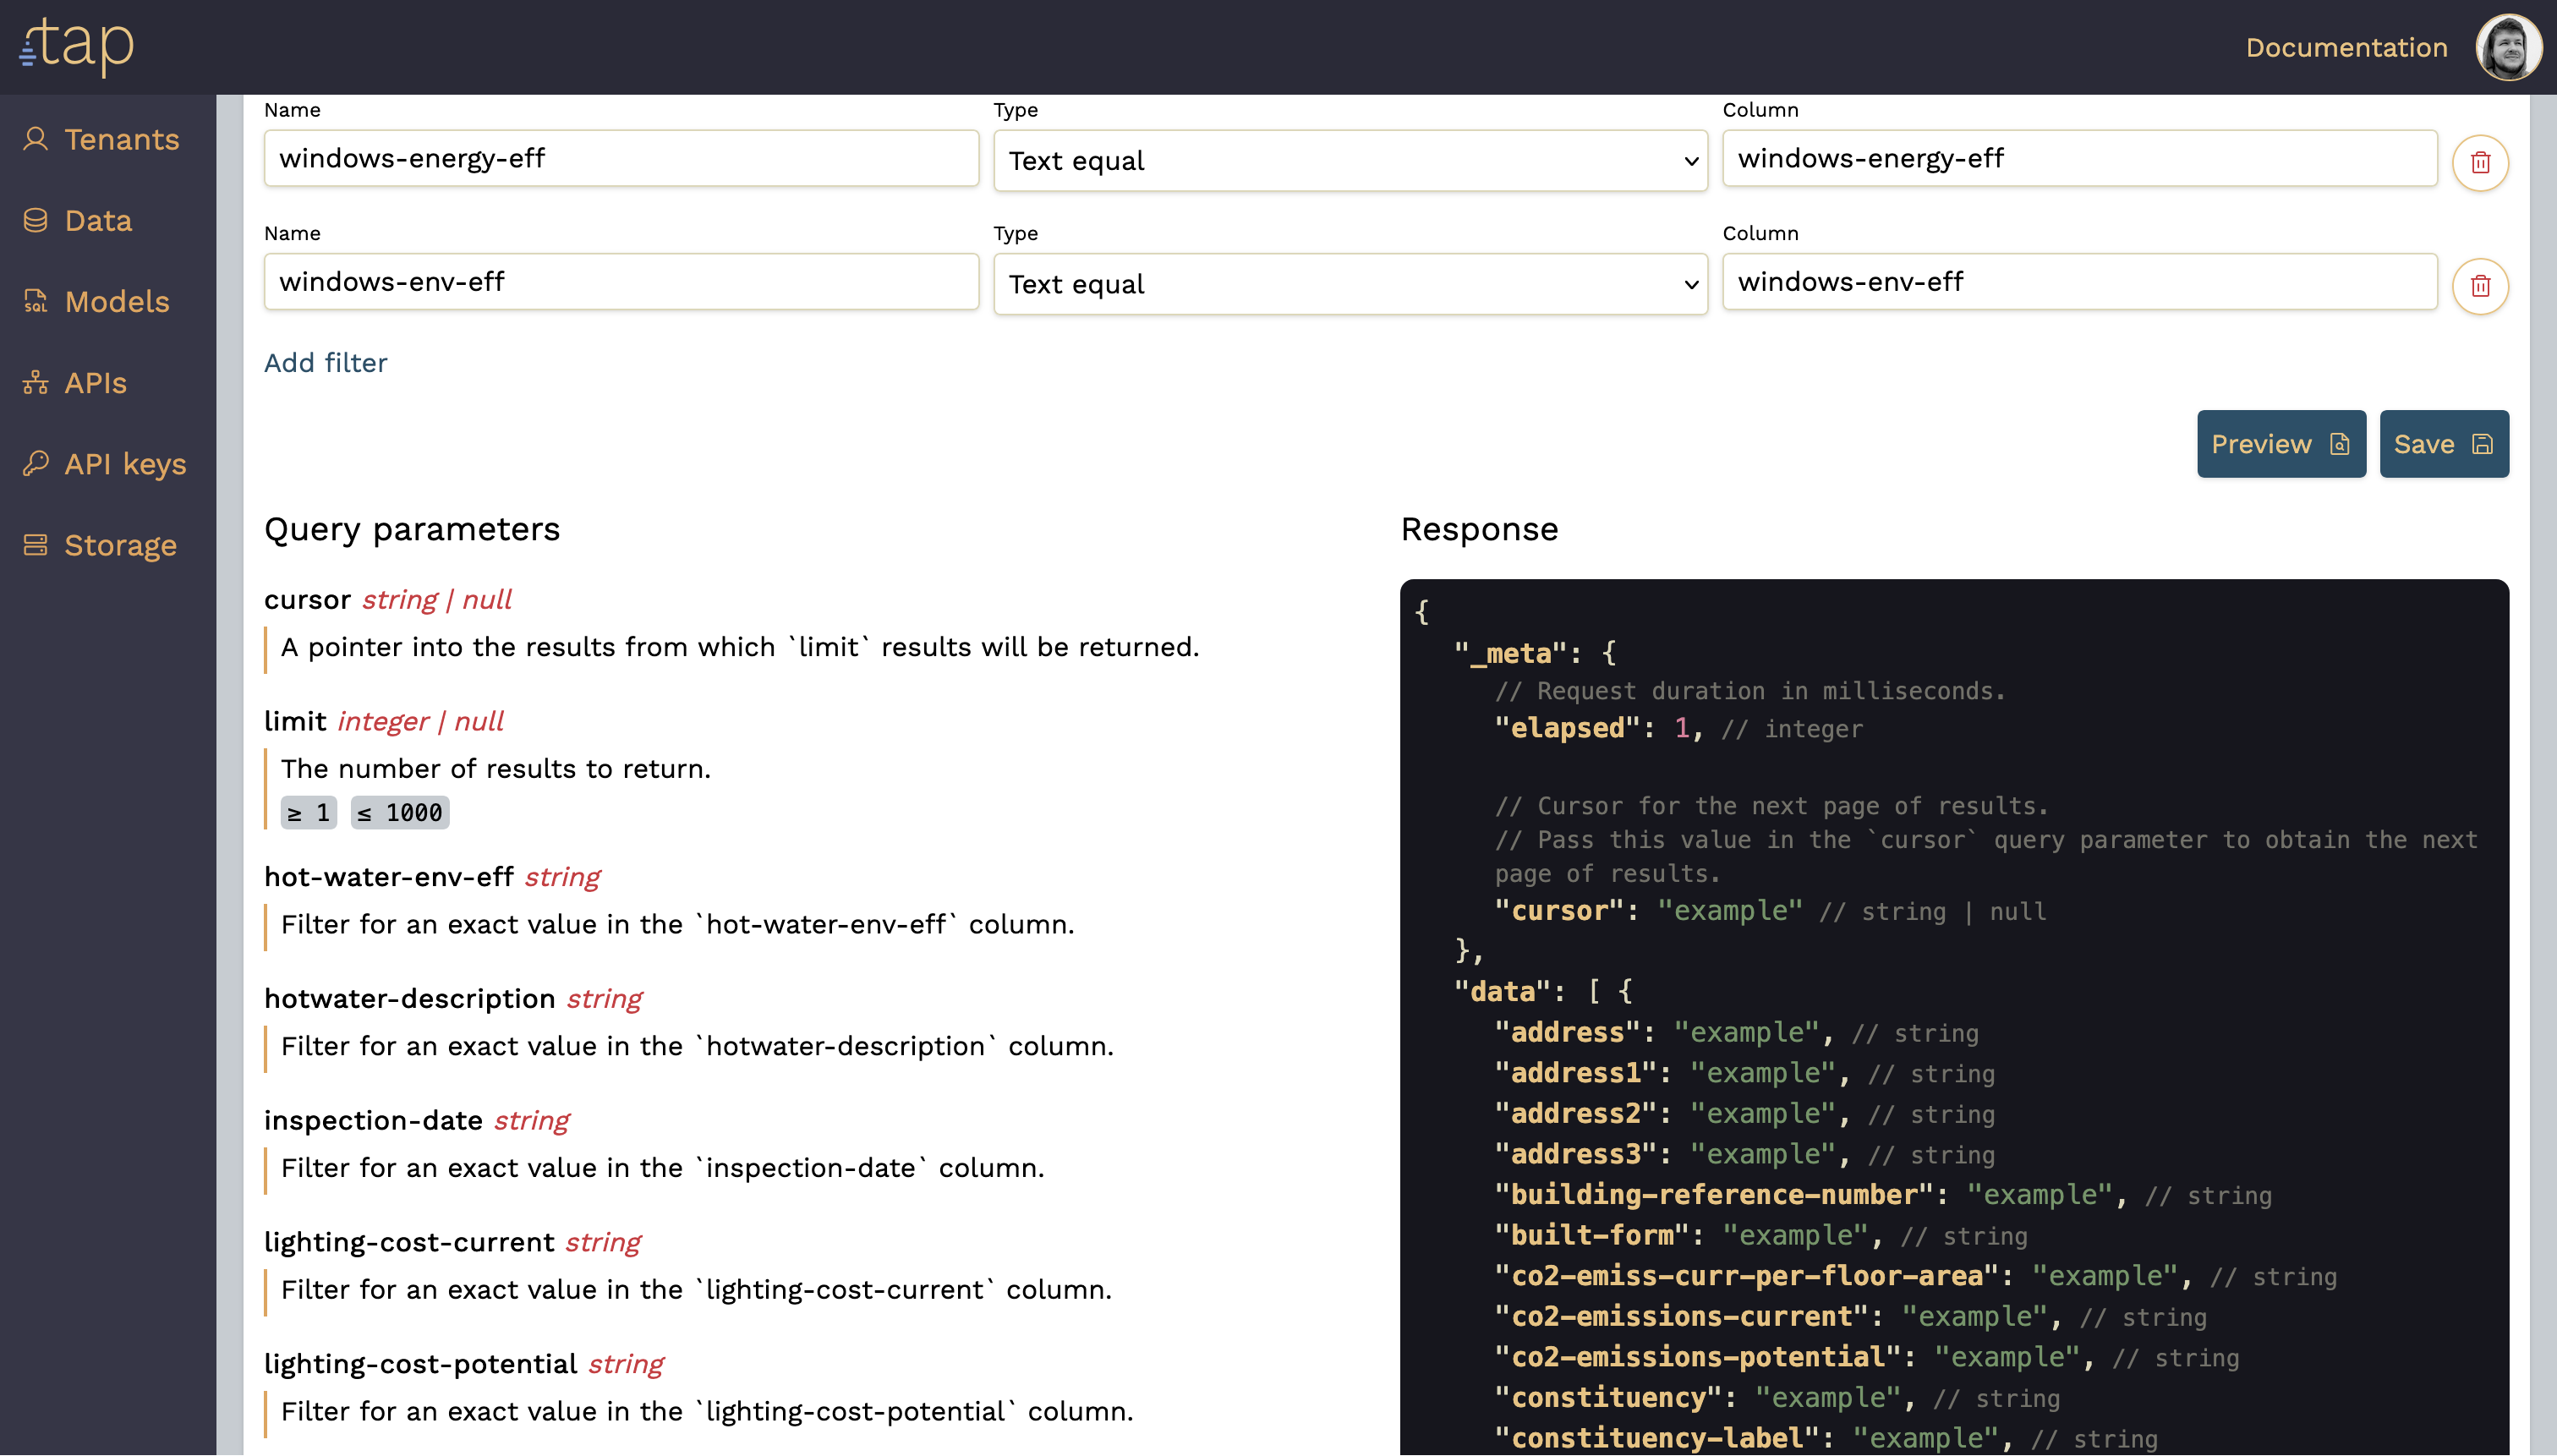Click the Add filter link
This screenshot has width=2557, height=1456.
point(325,363)
